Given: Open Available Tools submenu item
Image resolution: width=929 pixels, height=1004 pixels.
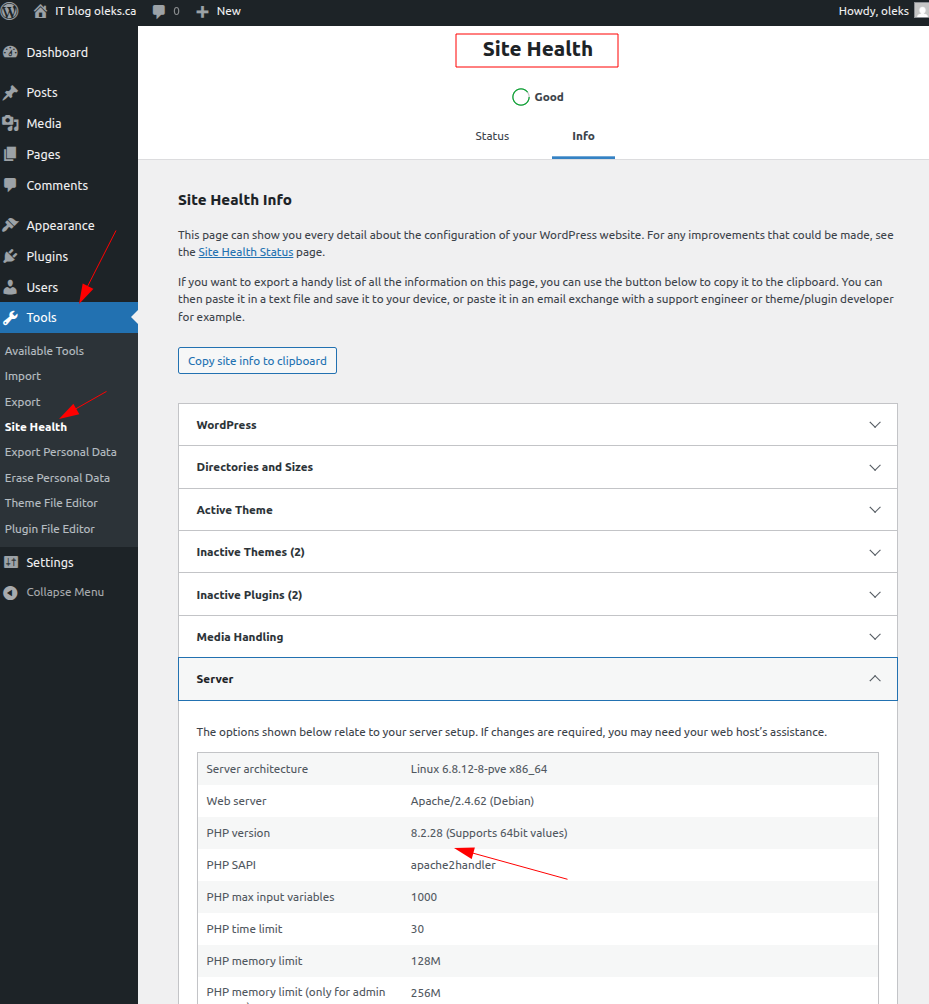Looking at the screenshot, I should click(x=44, y=351).
